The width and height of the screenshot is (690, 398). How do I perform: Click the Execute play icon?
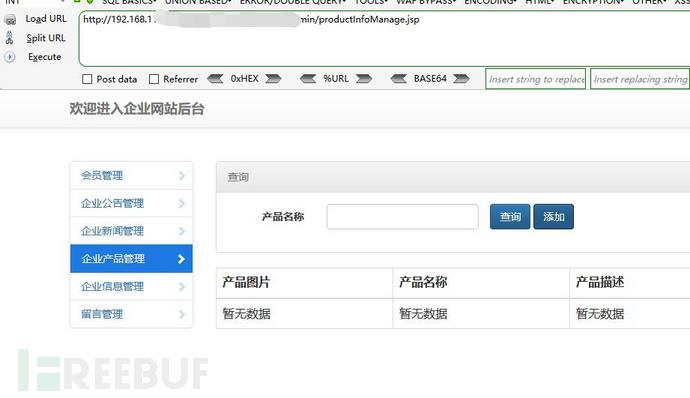[10, 57]
